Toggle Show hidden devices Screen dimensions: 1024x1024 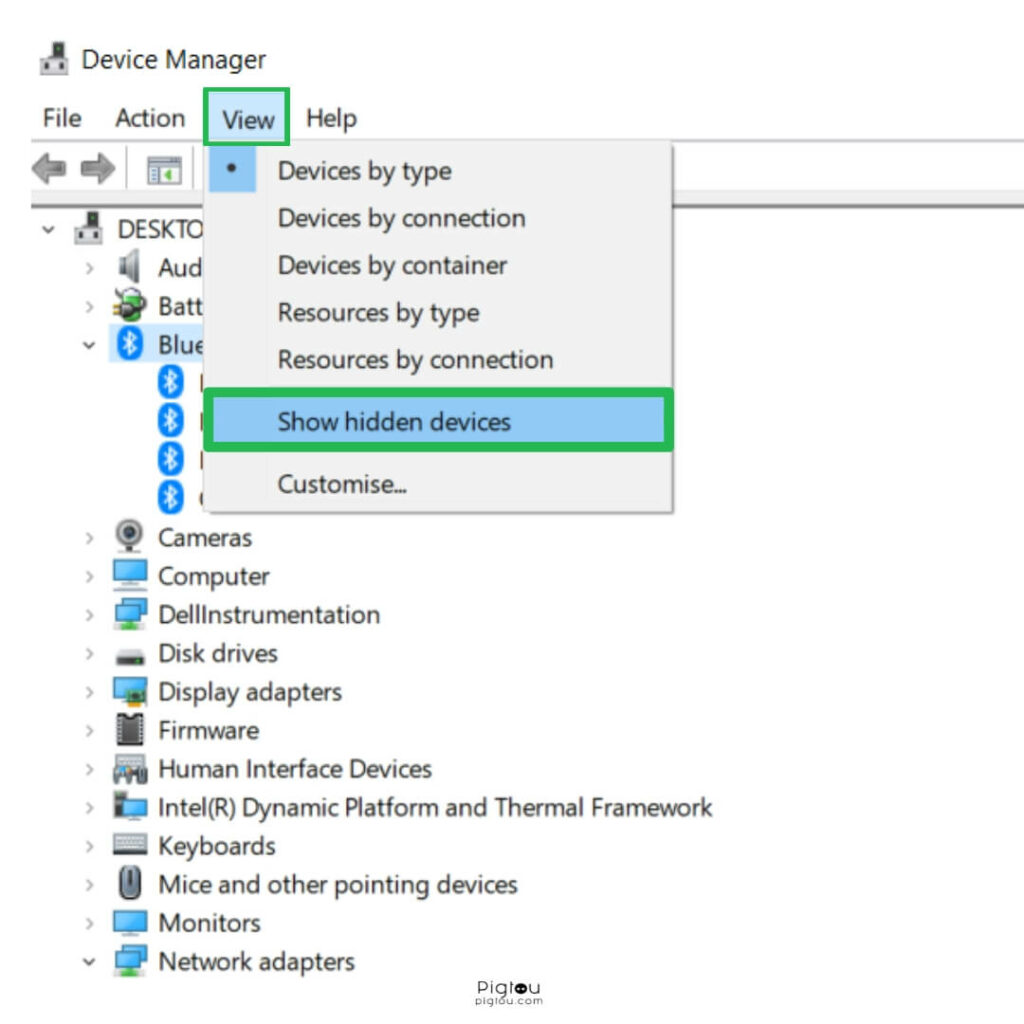[x=438, y=421]
